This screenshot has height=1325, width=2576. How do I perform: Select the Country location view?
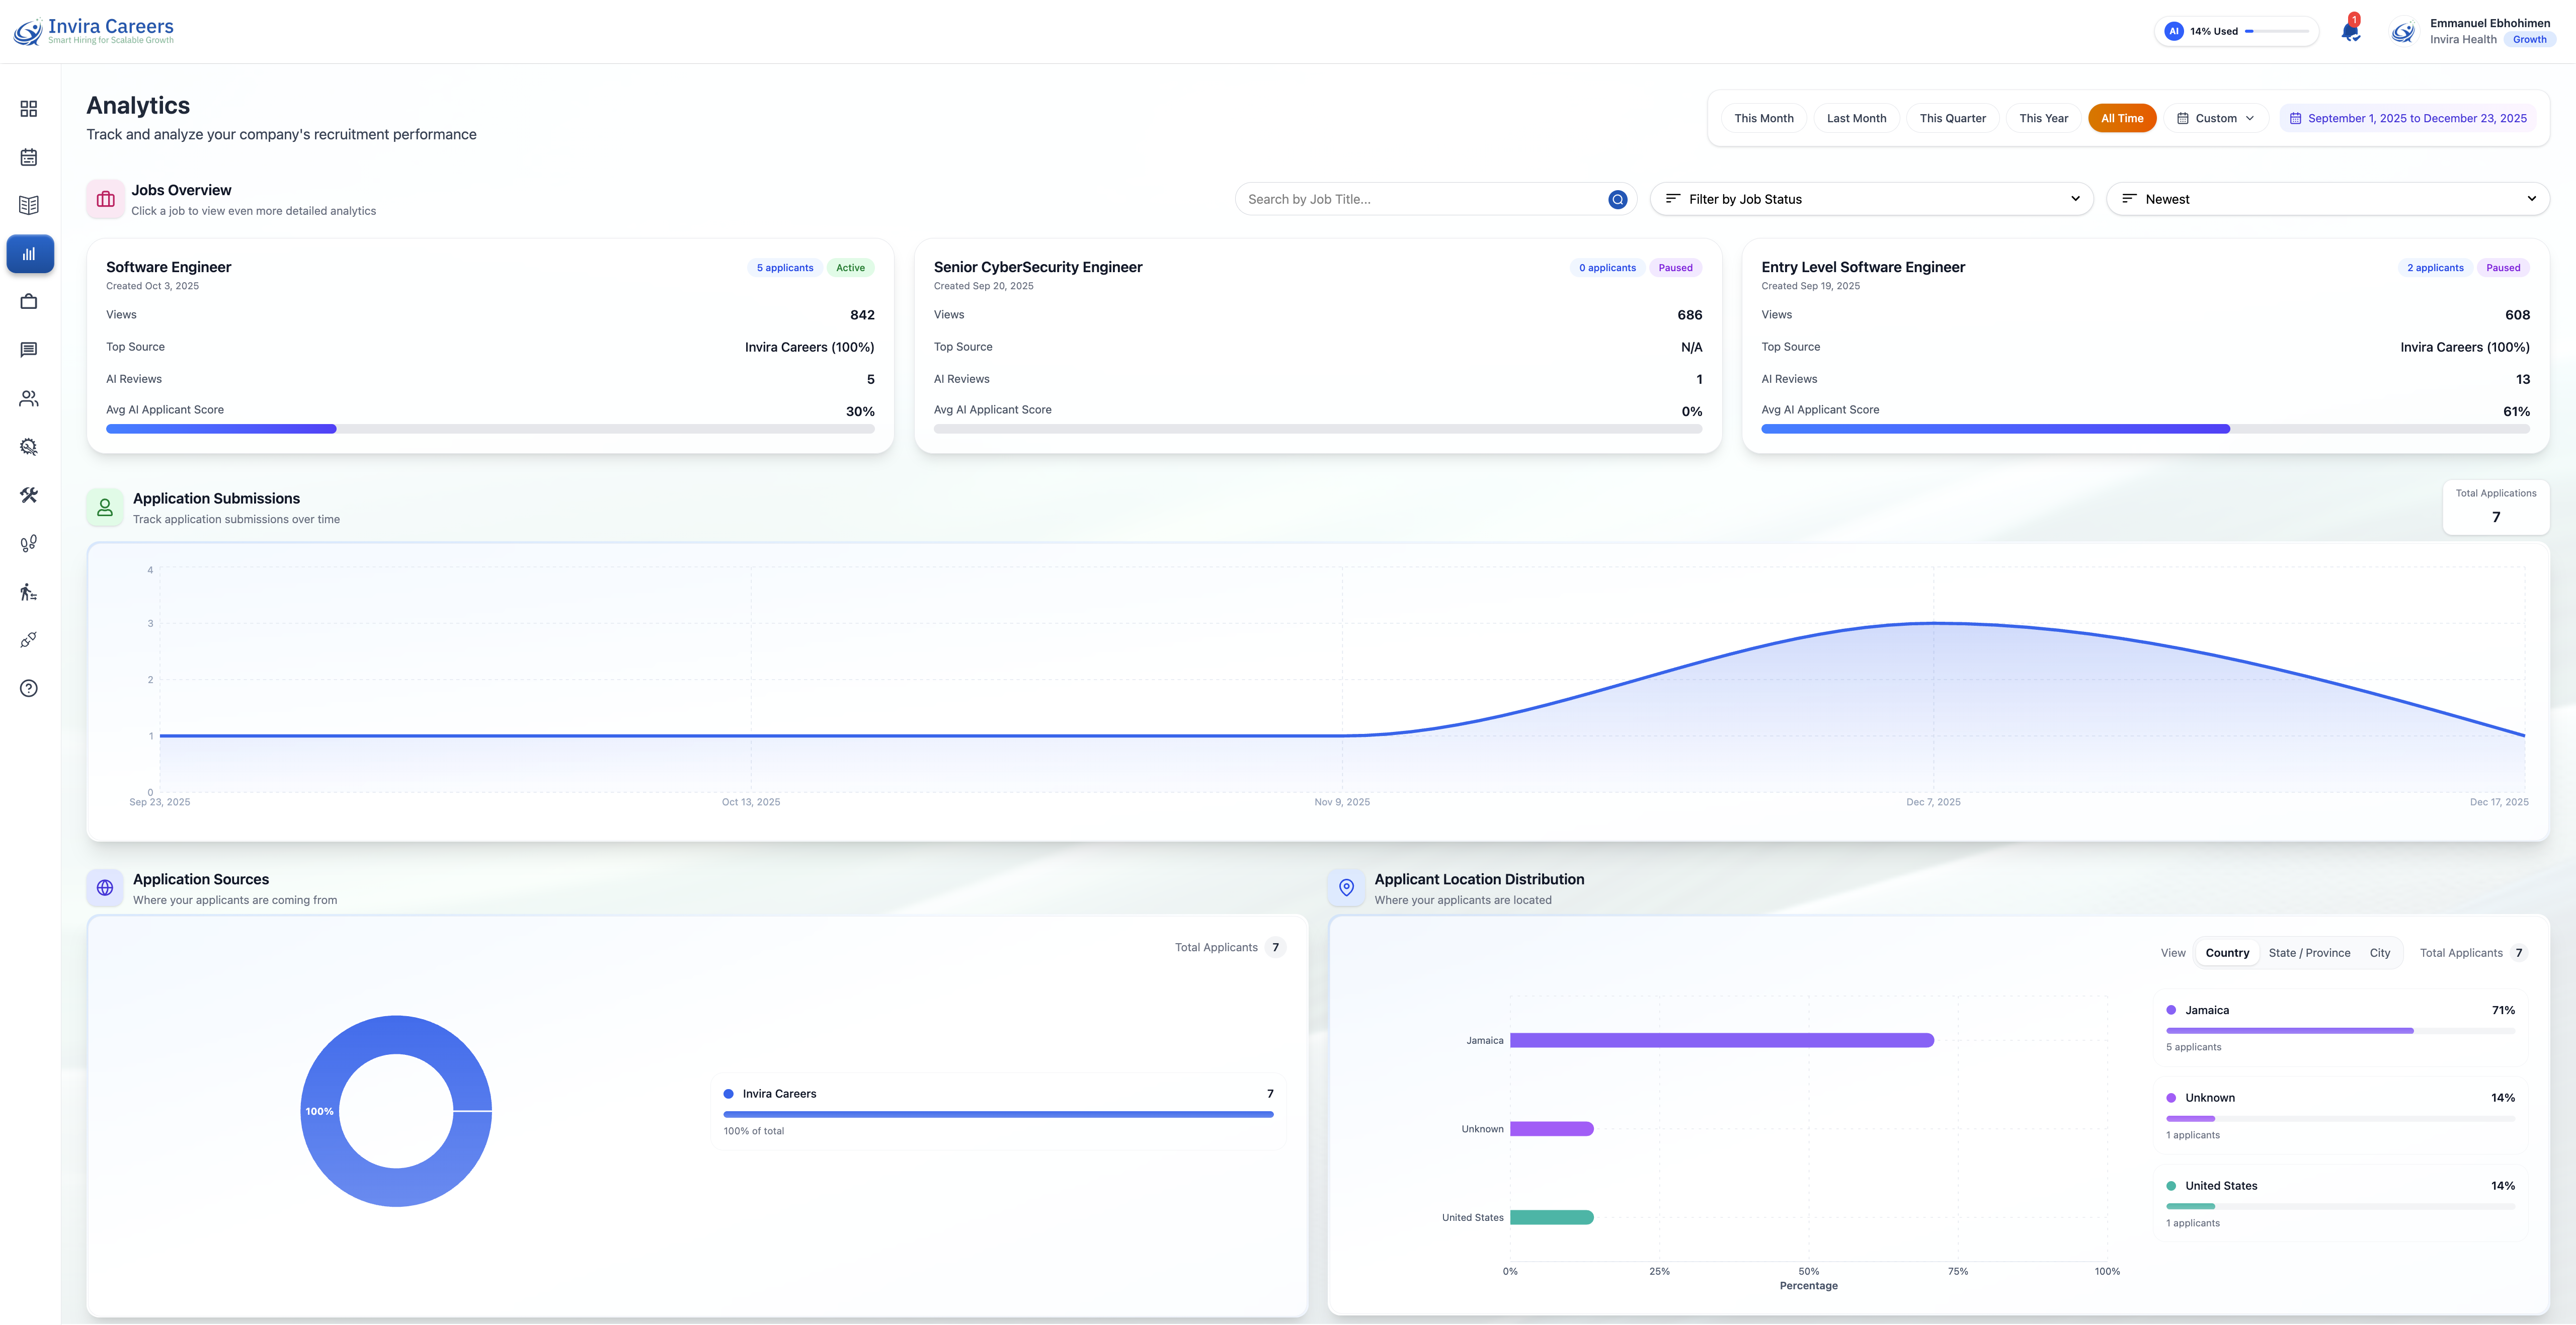[x=2227, y=953]
